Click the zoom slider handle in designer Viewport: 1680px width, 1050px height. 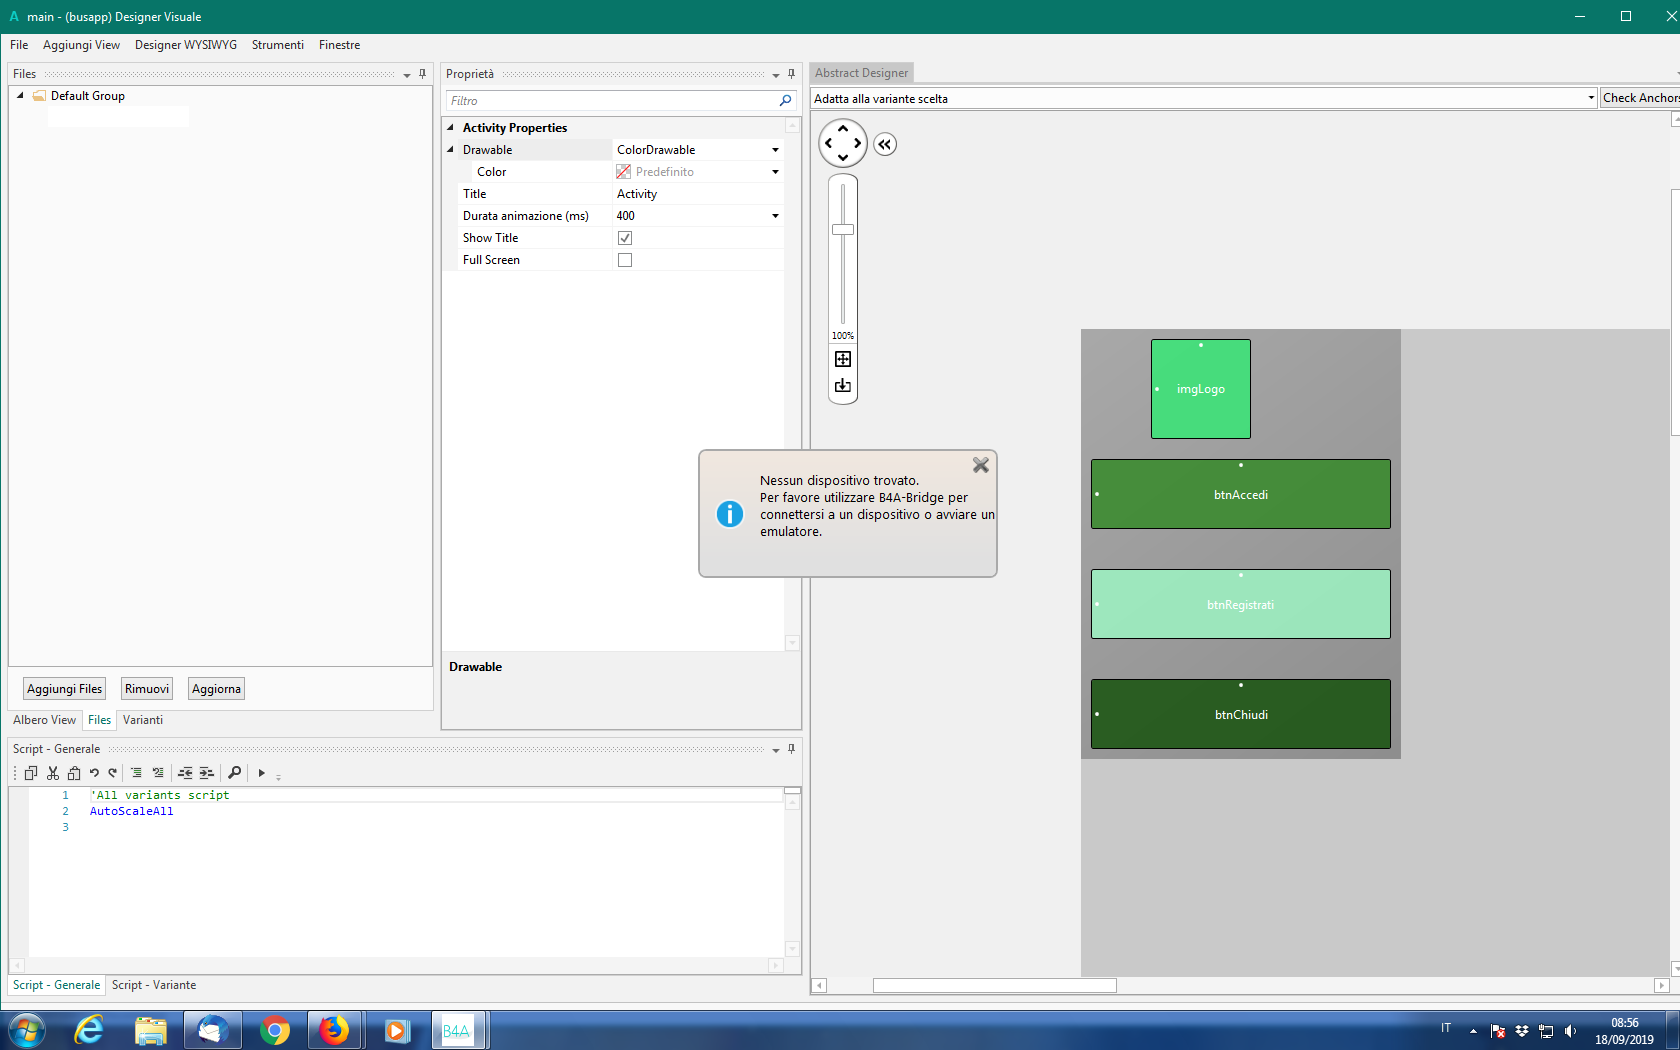(843, 230)
